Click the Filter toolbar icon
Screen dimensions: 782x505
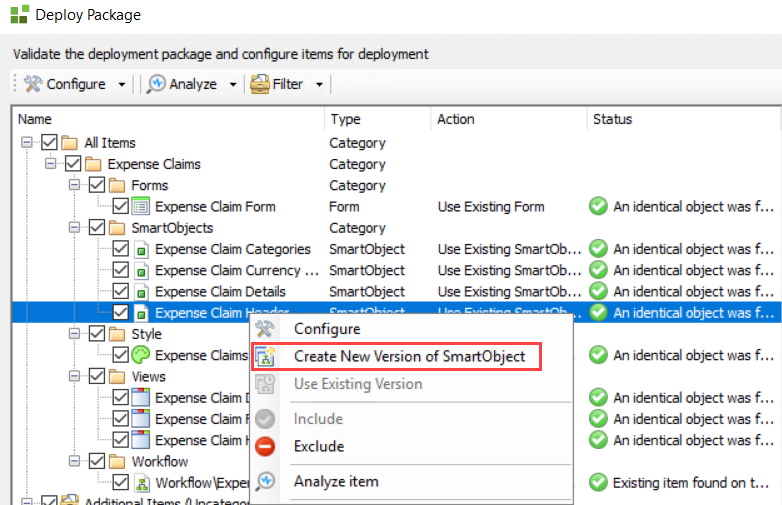tap(260, 84)
